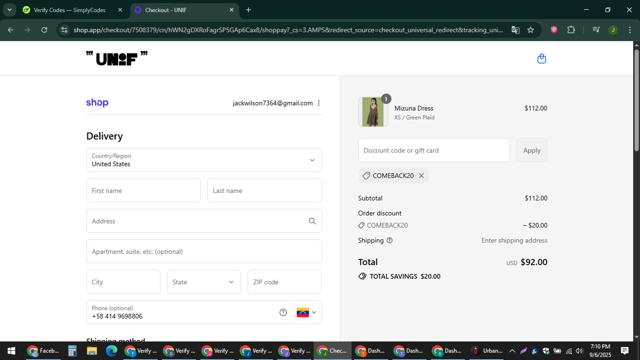Remove the COMEBACK20 discount code
The image size is (640, 360).
421,176
